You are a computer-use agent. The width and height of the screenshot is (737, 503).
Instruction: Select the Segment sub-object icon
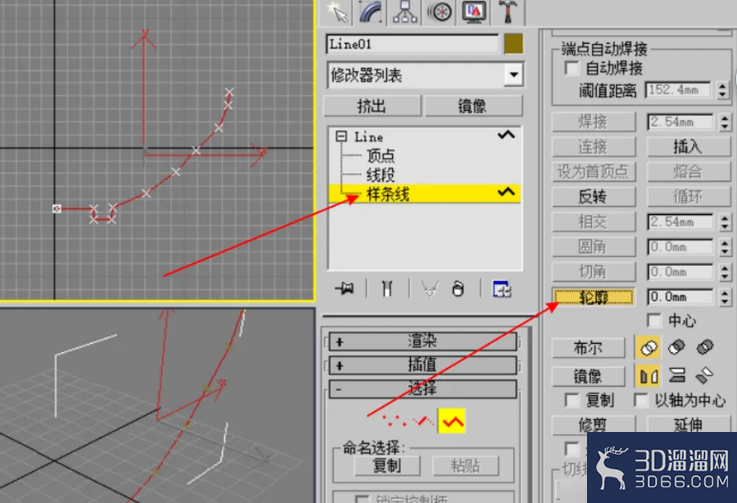[x=424, y=420]
